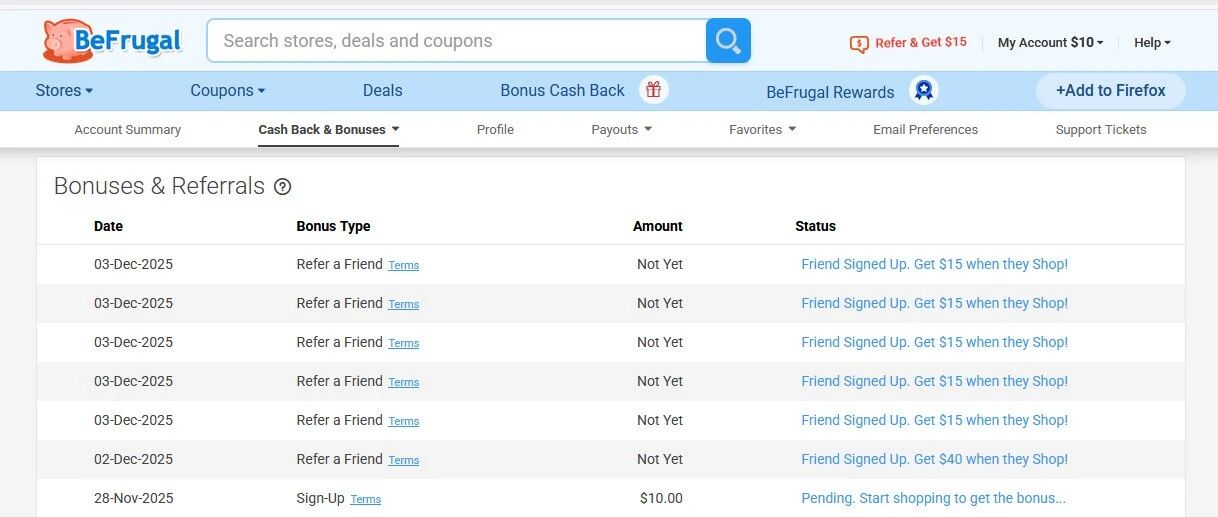Focus the search stores, deals and coupons field
The image size is (1218, 517).
point(457,41)
